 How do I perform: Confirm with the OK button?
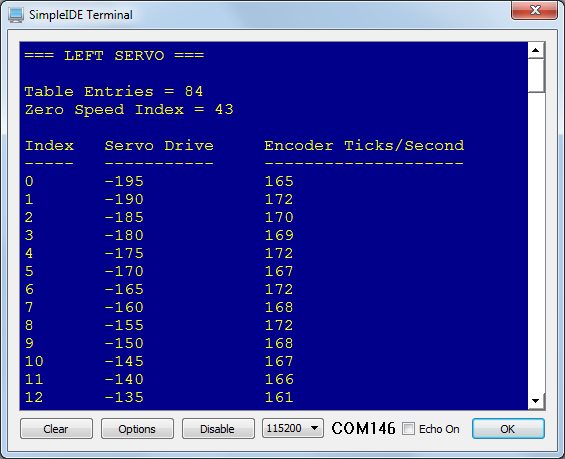coord(508,429)
